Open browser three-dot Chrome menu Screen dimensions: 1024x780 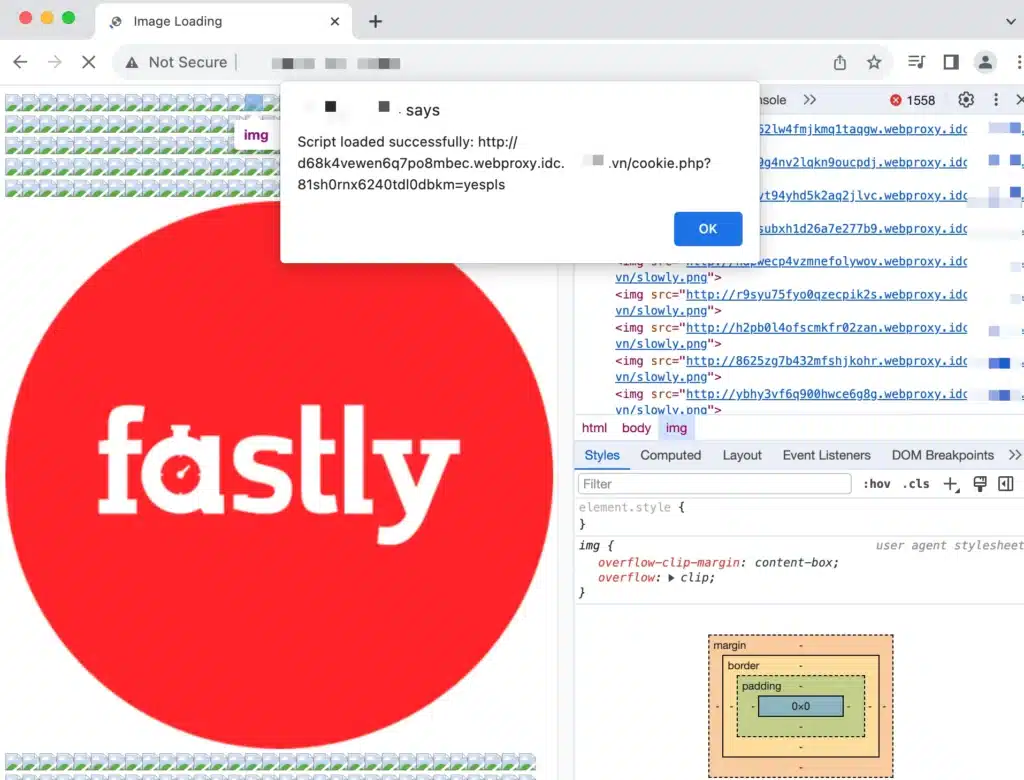[x=1018, y=62]
